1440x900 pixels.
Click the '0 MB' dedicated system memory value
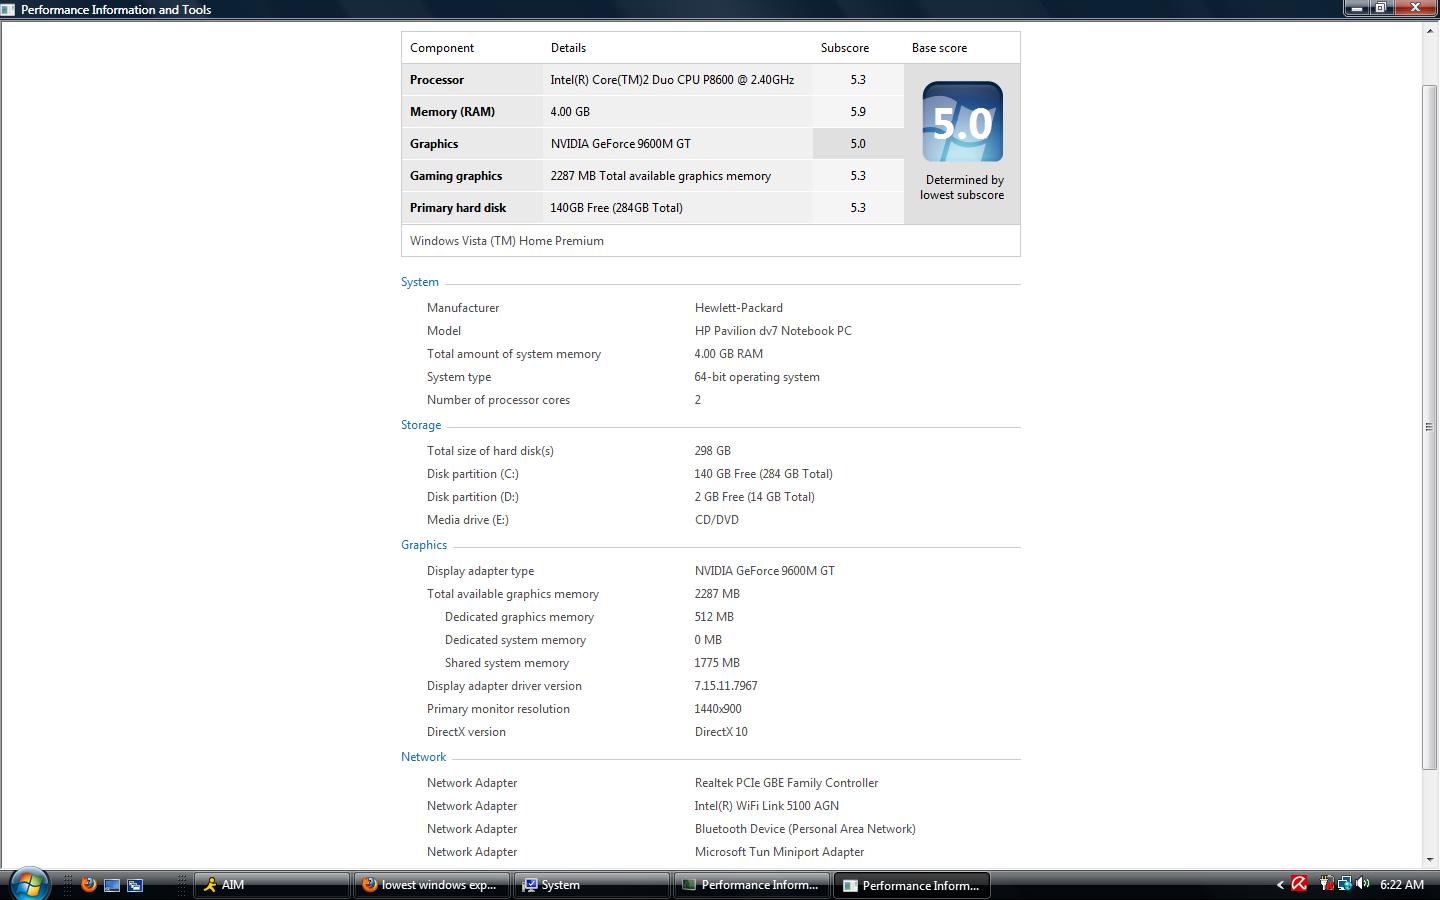tap(708, 640)
